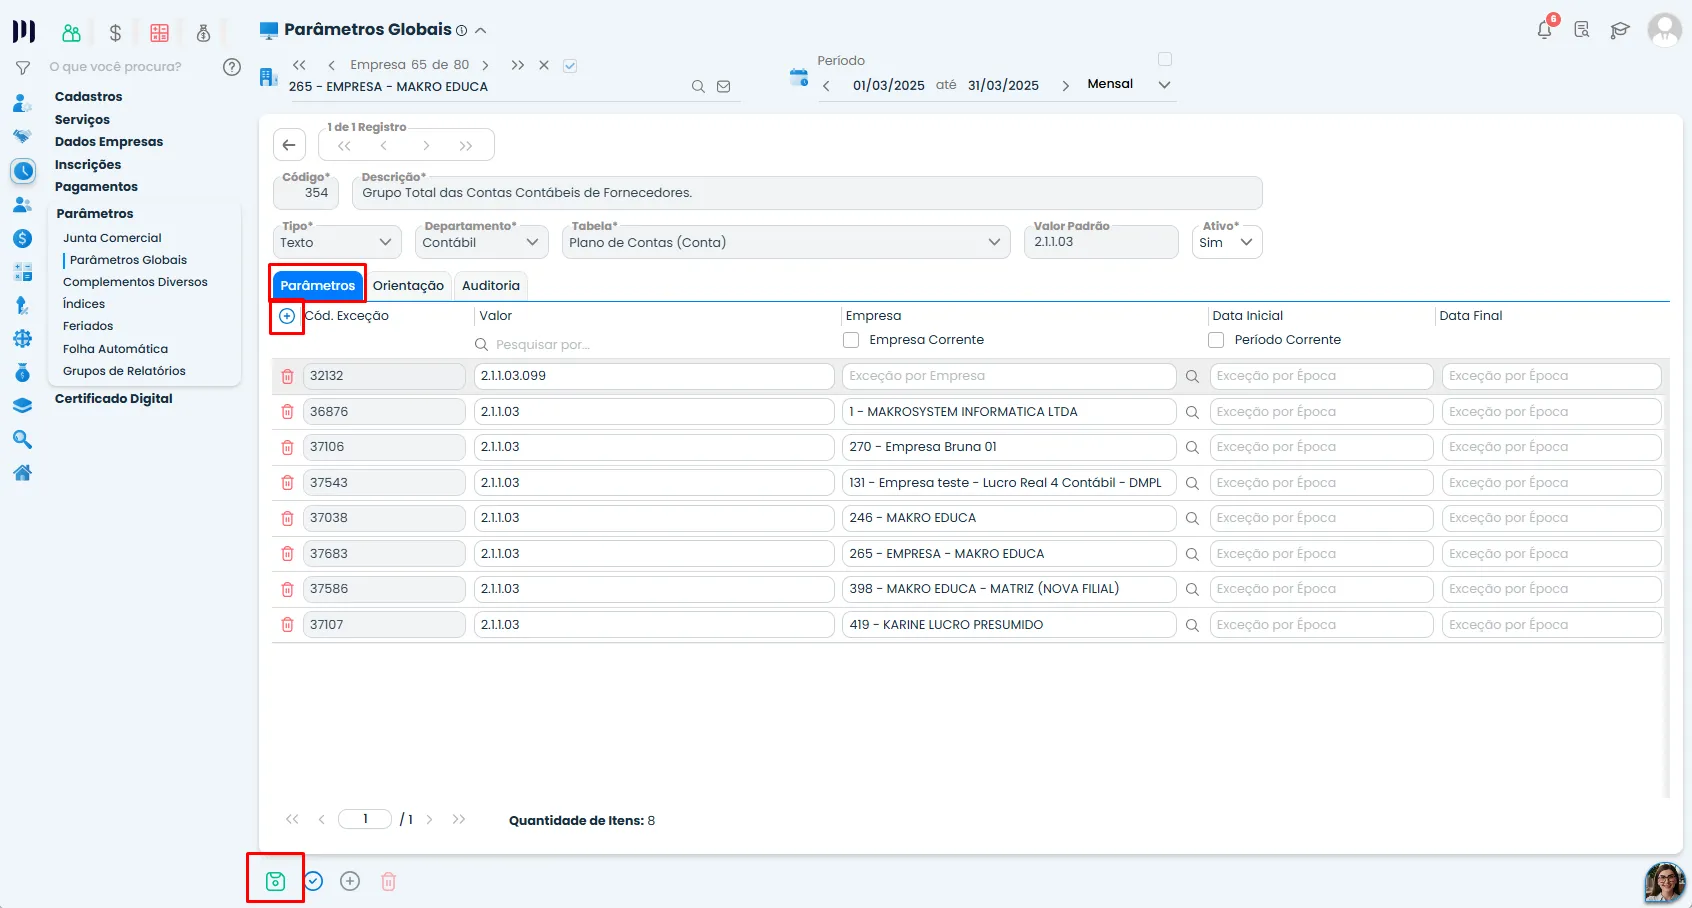Go to next company with right chevron

(x=486, y=65)
